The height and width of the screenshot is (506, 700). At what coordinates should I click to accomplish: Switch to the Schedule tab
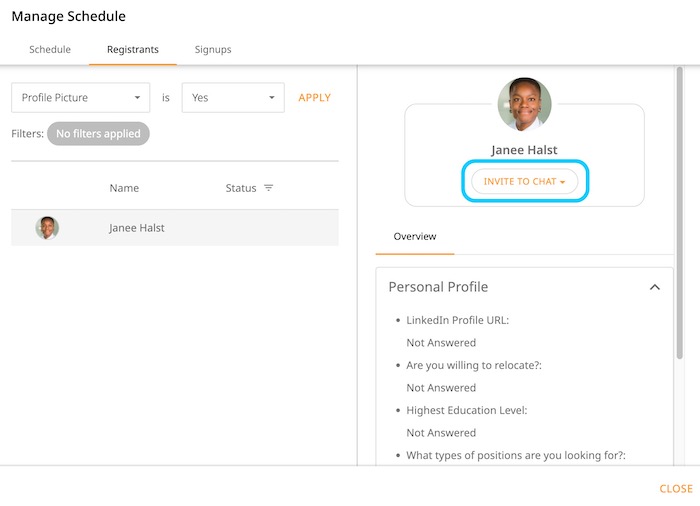[50, 49]
